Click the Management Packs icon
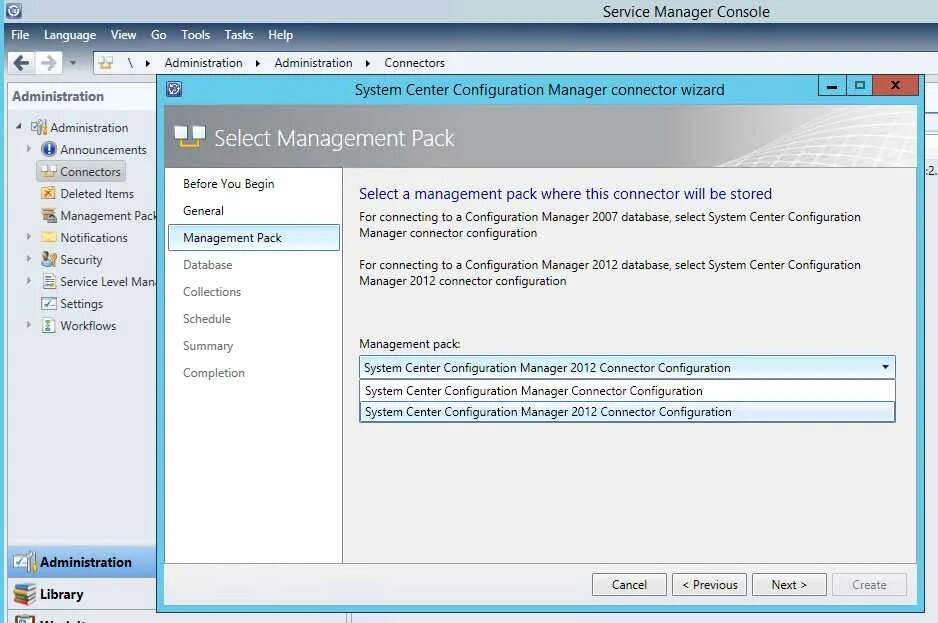The width and height of the screenshot is (938, 623). coord(48,215)
